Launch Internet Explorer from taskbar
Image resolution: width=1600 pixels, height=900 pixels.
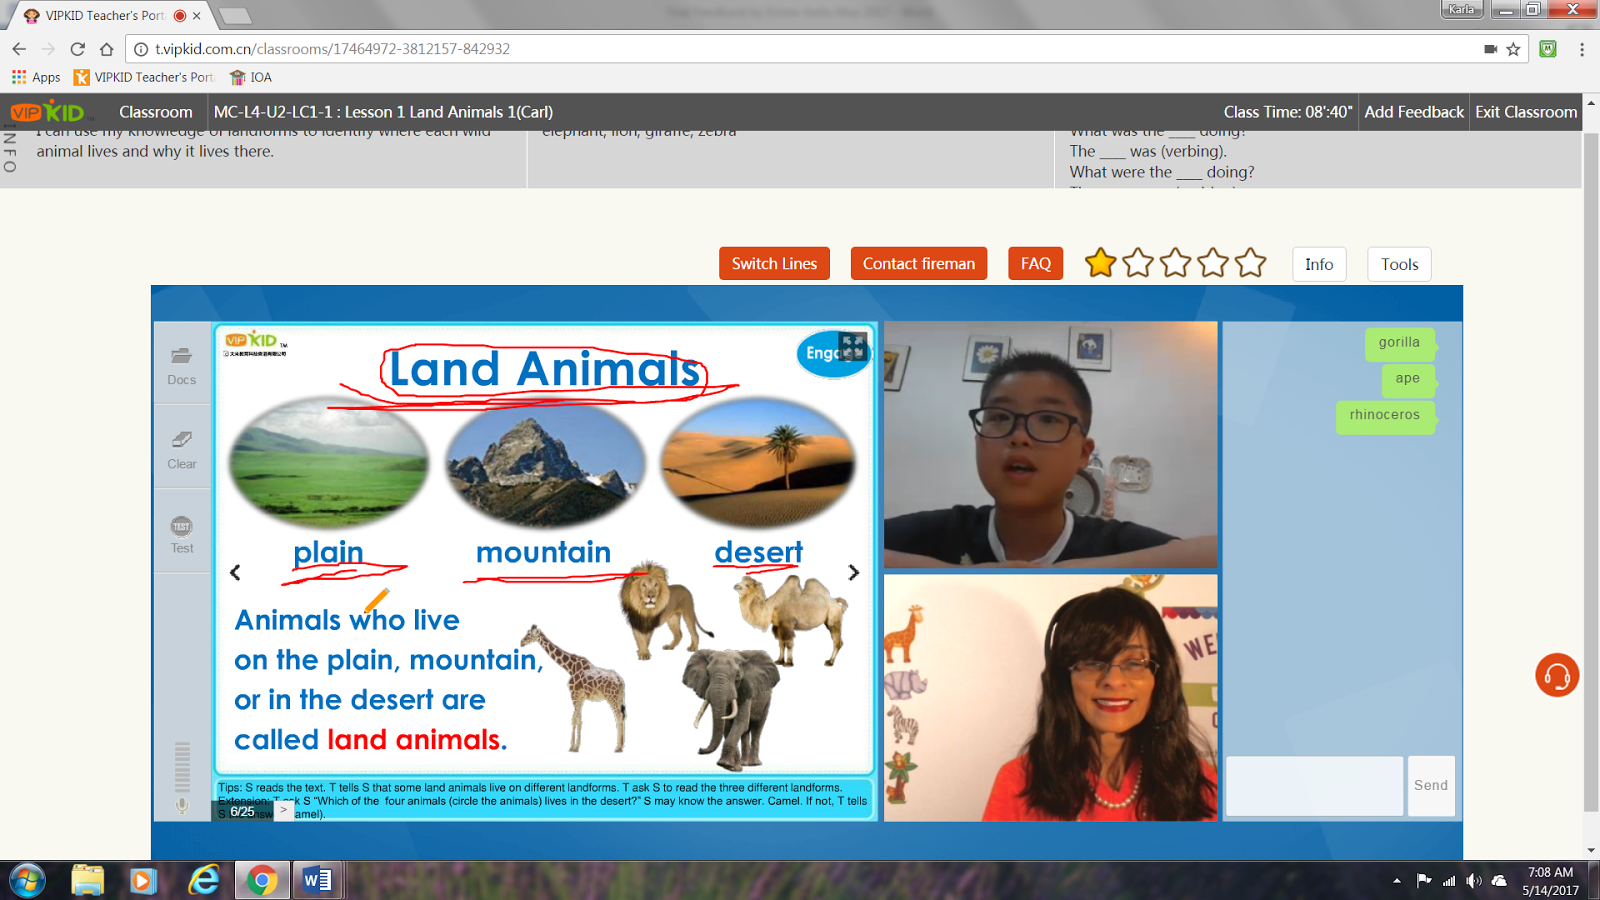click(204, 880)
